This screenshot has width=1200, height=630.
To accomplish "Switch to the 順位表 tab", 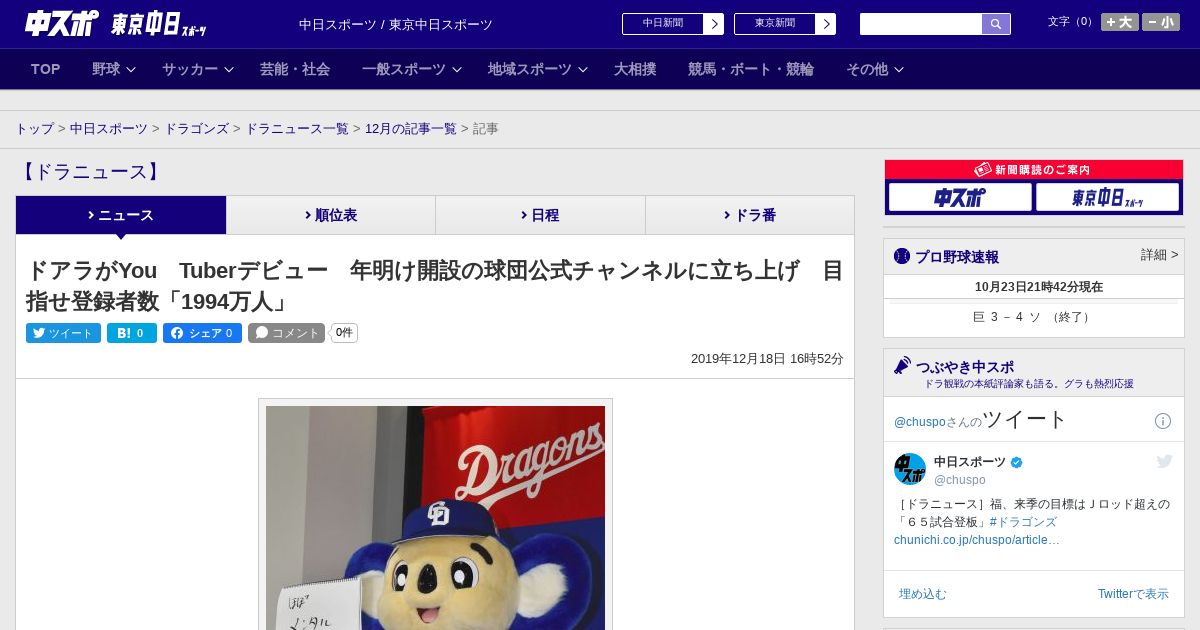I will point(331,215).
